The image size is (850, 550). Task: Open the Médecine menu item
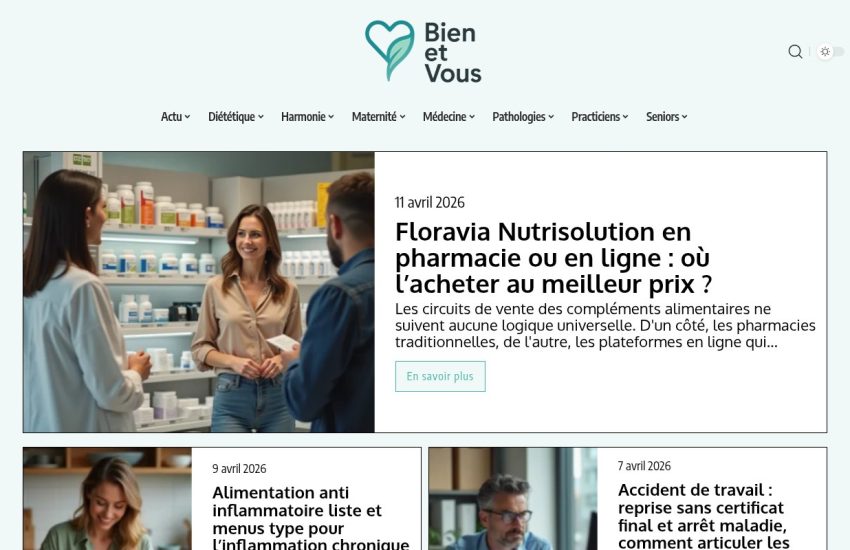point(449,117)
